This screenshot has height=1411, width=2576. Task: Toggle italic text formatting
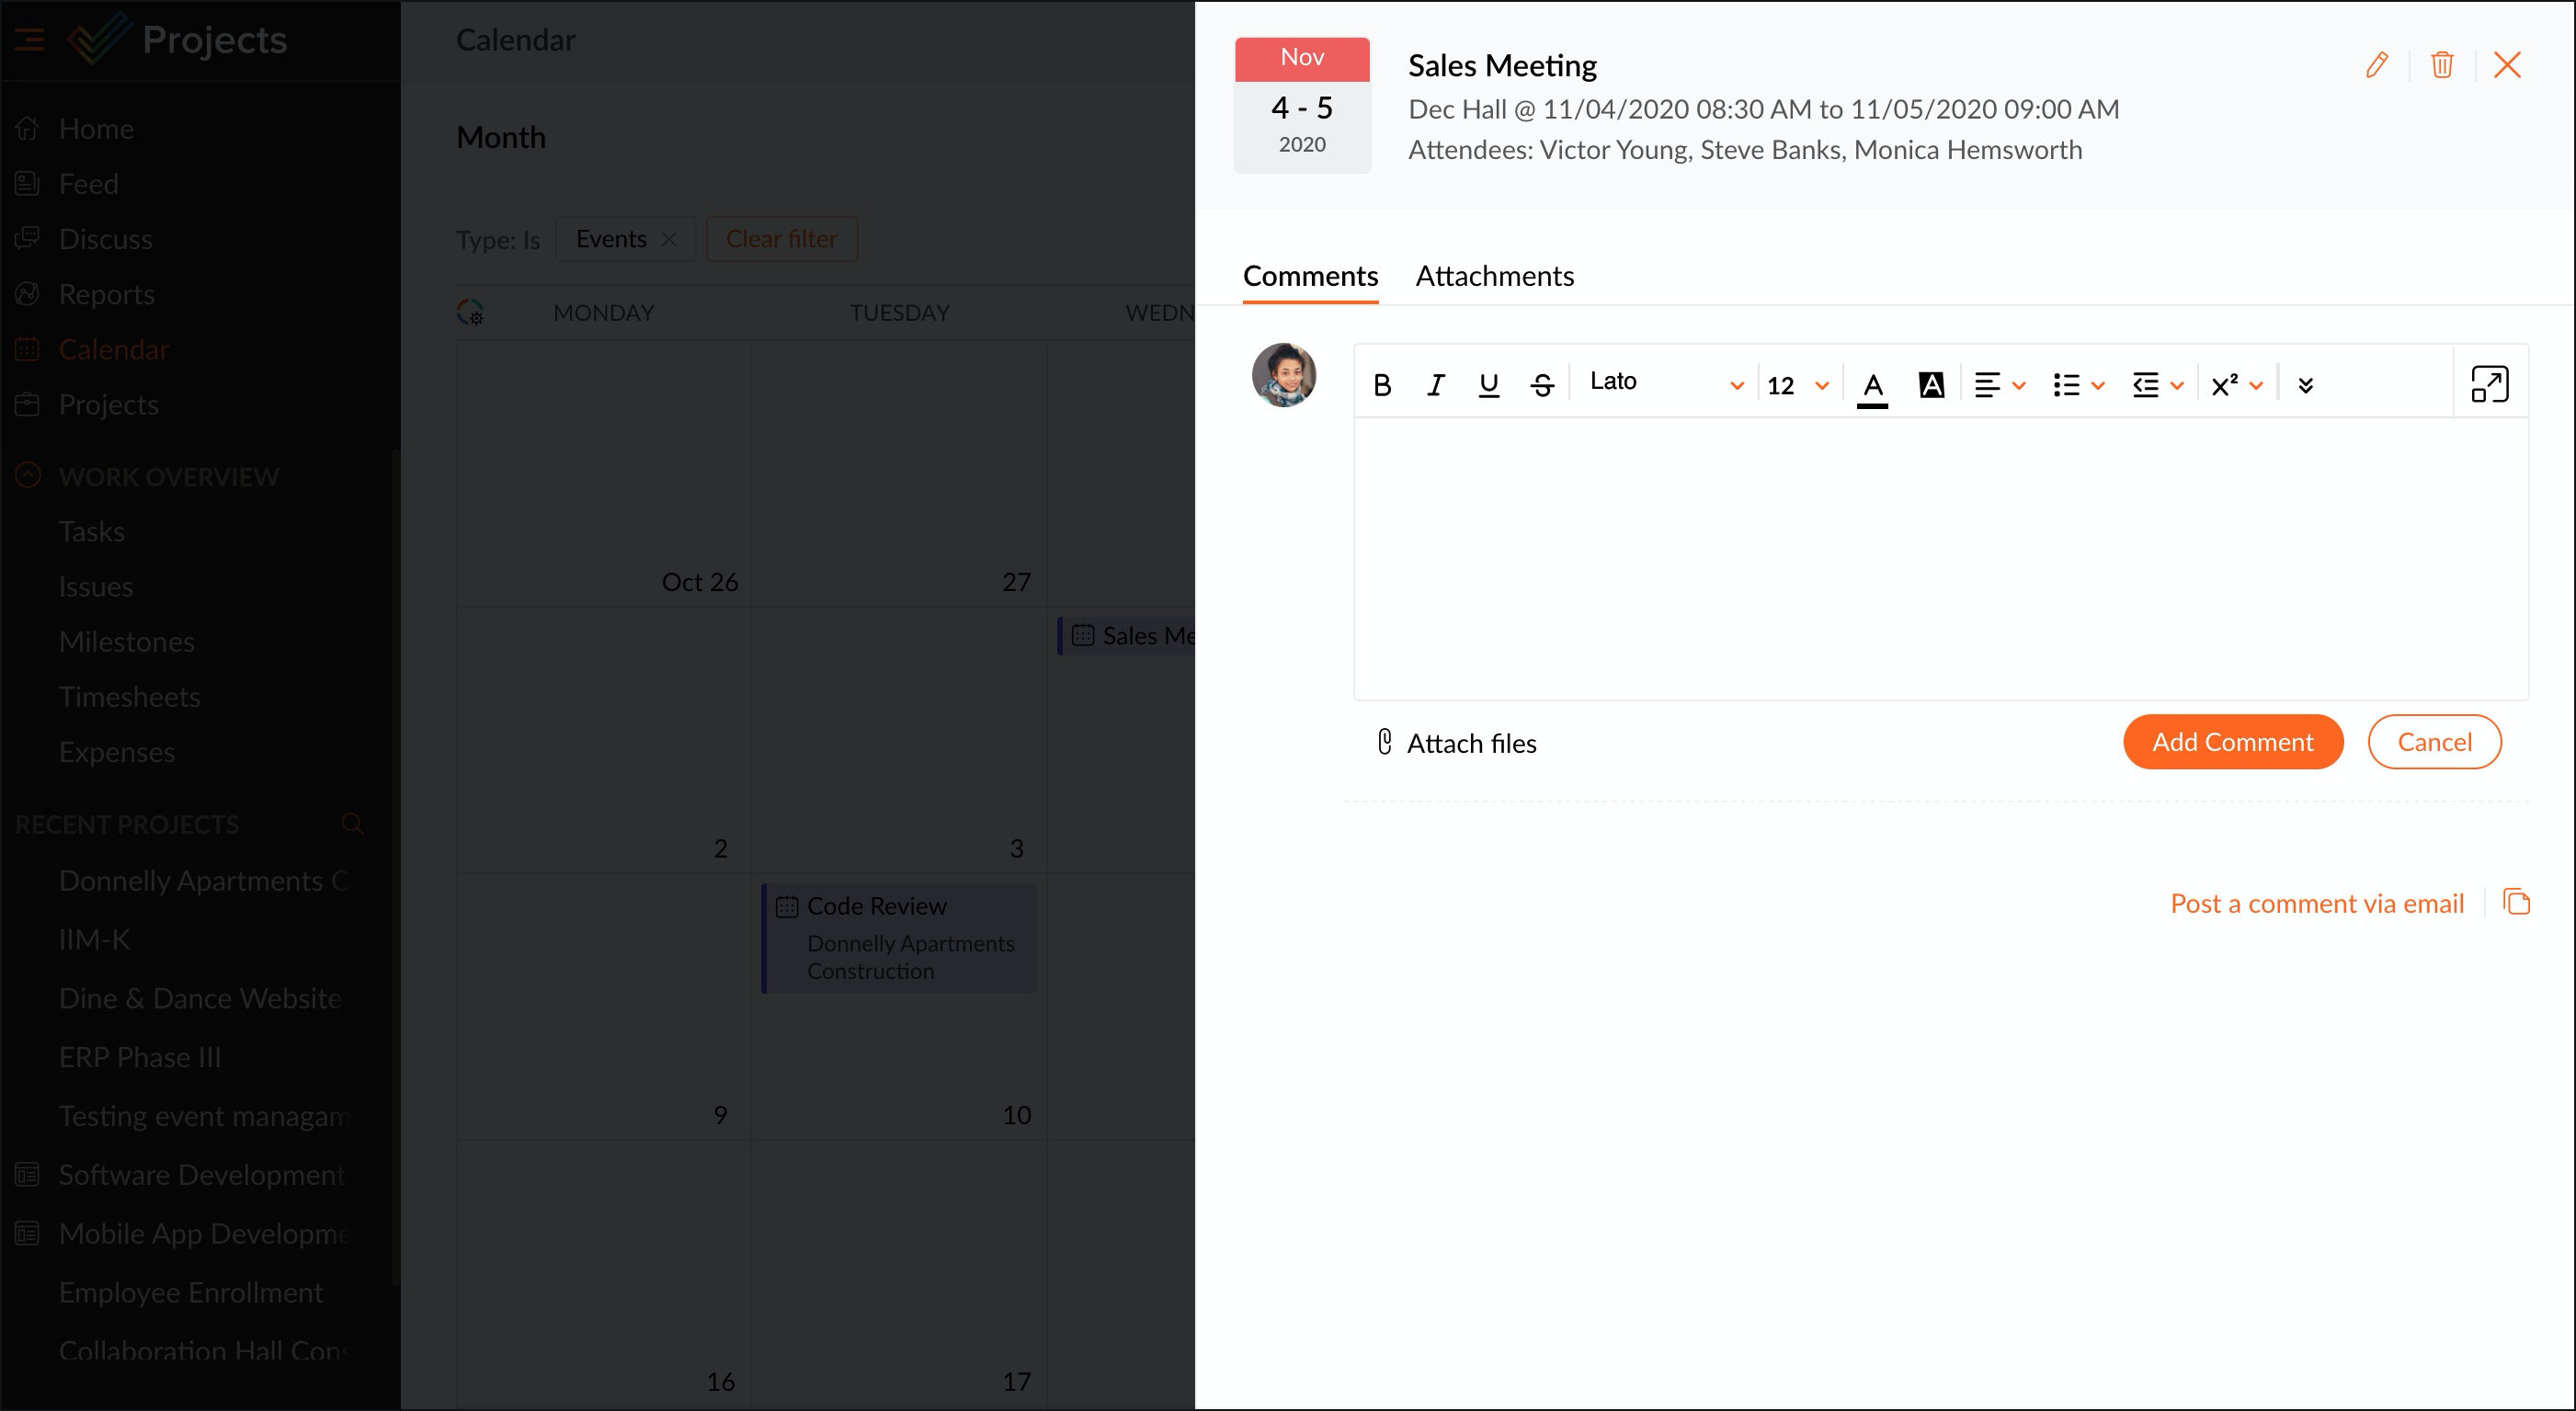coord(1435,385)
